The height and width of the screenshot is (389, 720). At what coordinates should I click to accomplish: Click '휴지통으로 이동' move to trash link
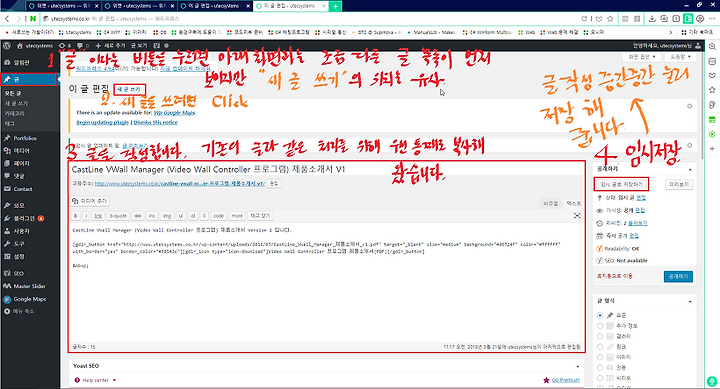click(x=614, y=276)
